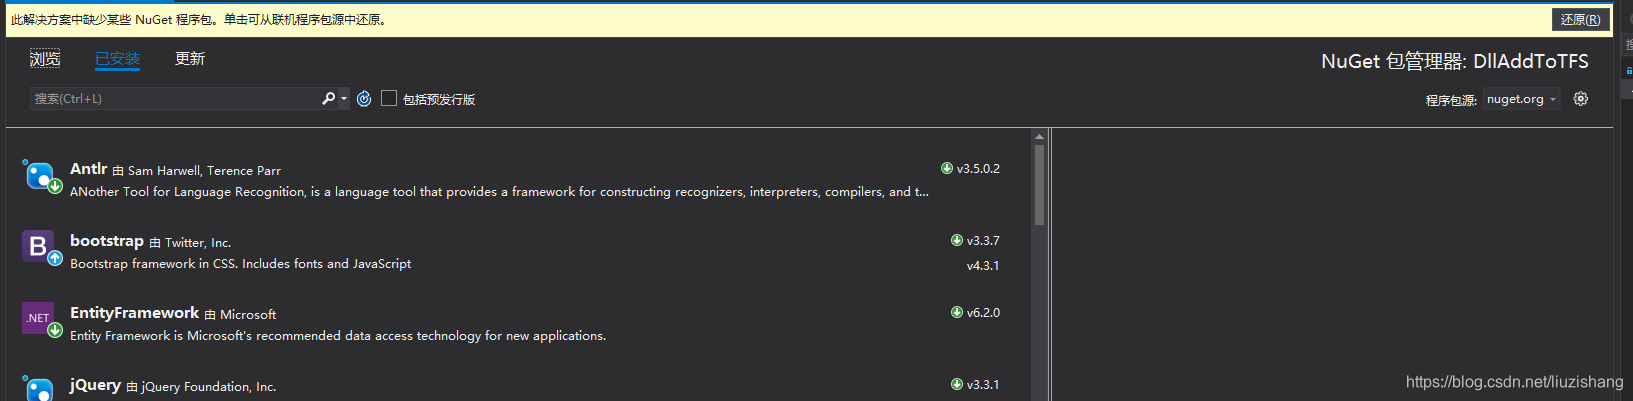The height and width of the screenshot is (401, 1633).
Task: Open package source settings gear
Action: click(x=1580, y=99)
